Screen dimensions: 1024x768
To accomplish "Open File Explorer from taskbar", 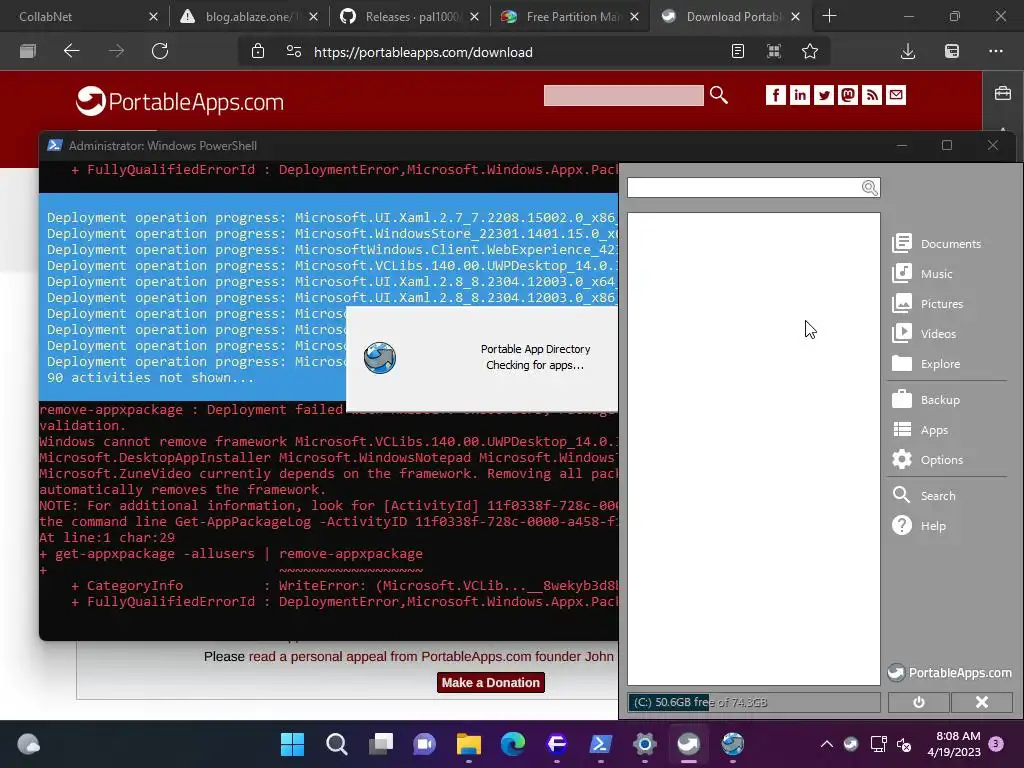I will (469, 744).
